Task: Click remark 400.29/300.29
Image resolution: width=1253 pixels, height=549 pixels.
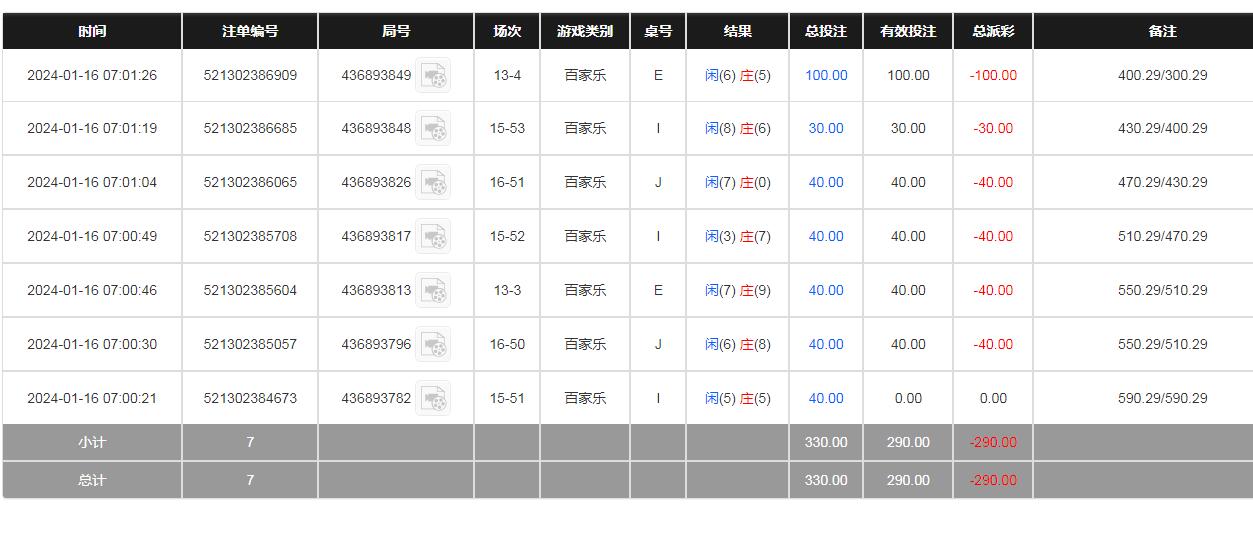Action: (x=1162, y=75)
